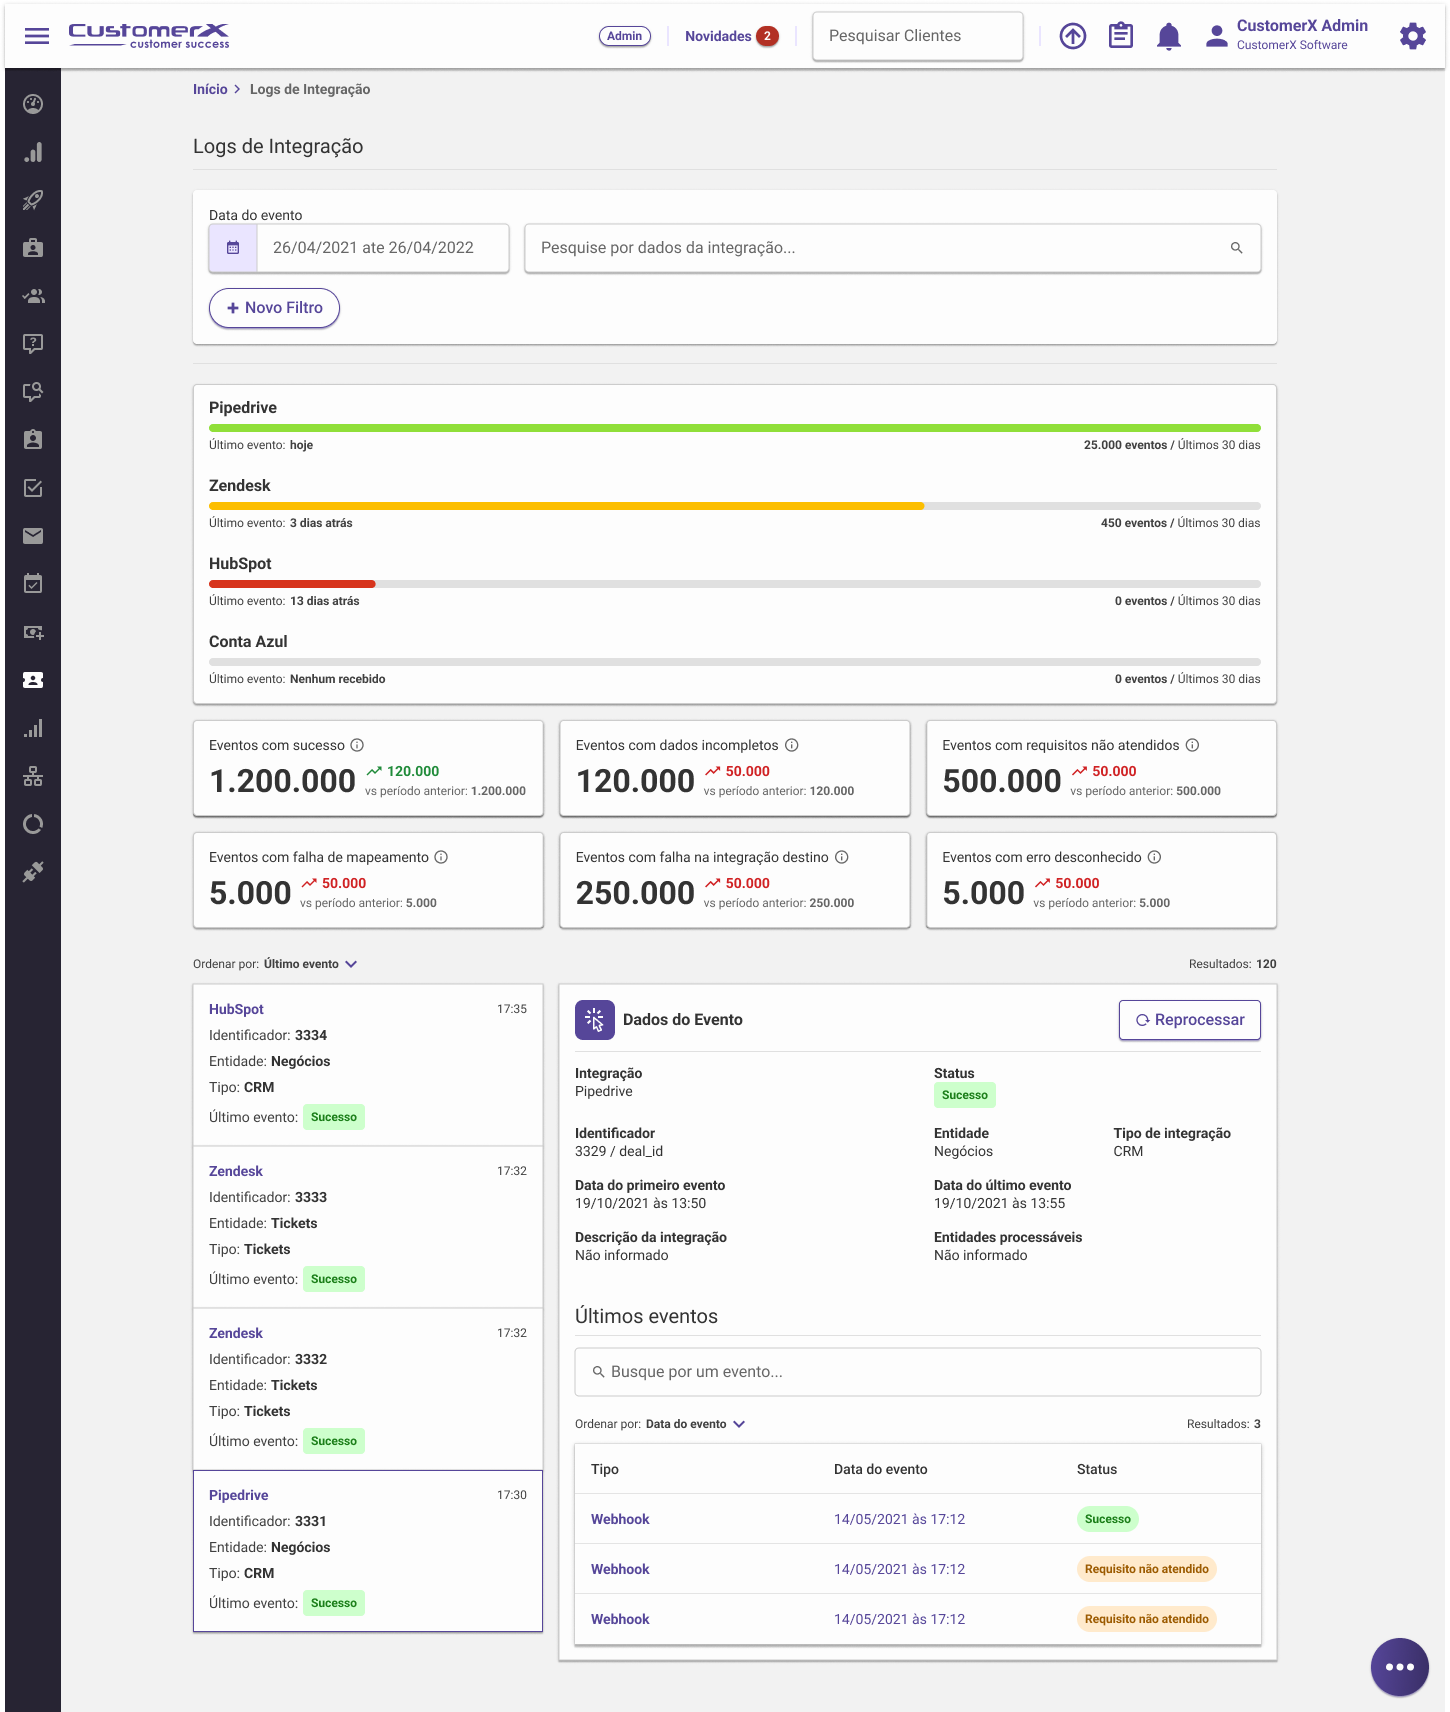Click the user profile avatar icon
The image size is (1450, 1712).
click(x=1216, y=36)
